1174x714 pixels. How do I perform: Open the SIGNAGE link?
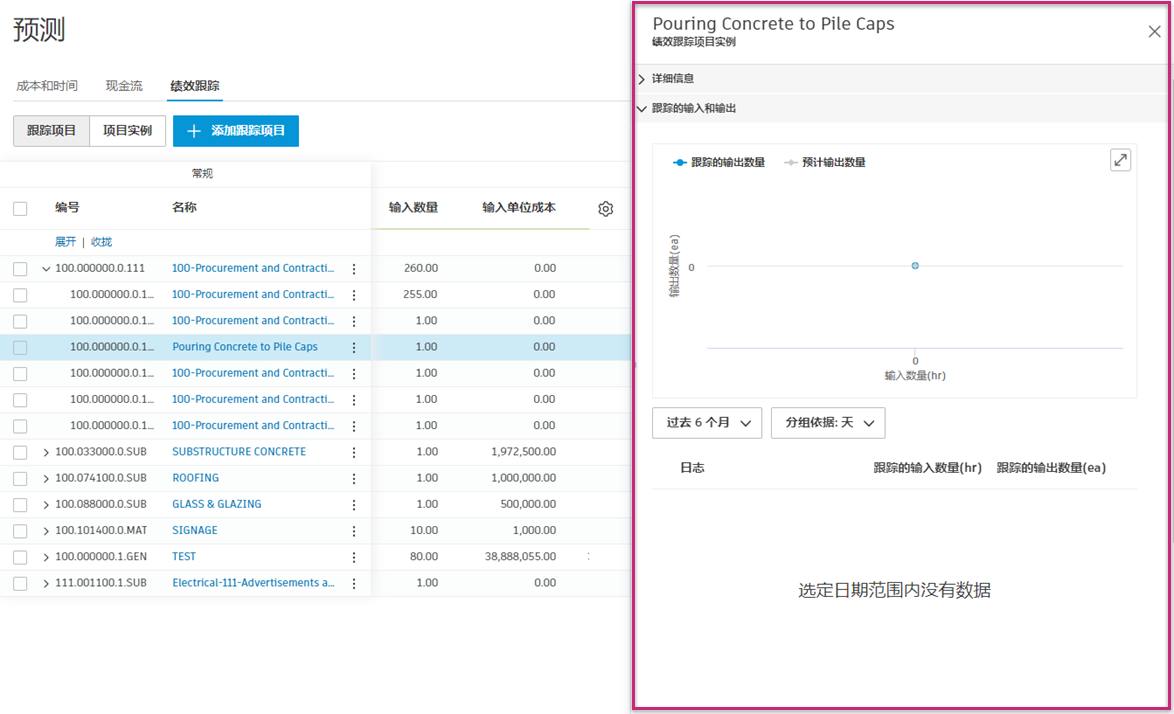[195, 531]
